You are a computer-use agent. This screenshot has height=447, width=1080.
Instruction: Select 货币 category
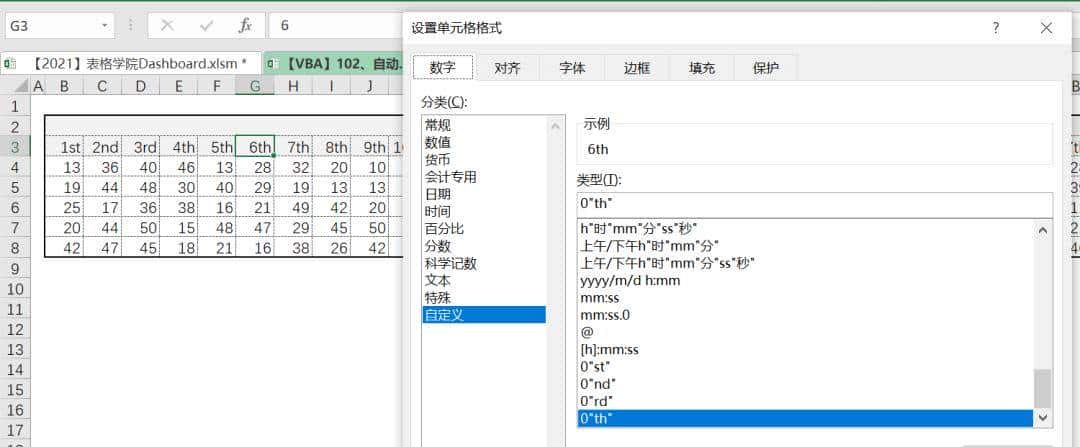click(x=484, y=160)
